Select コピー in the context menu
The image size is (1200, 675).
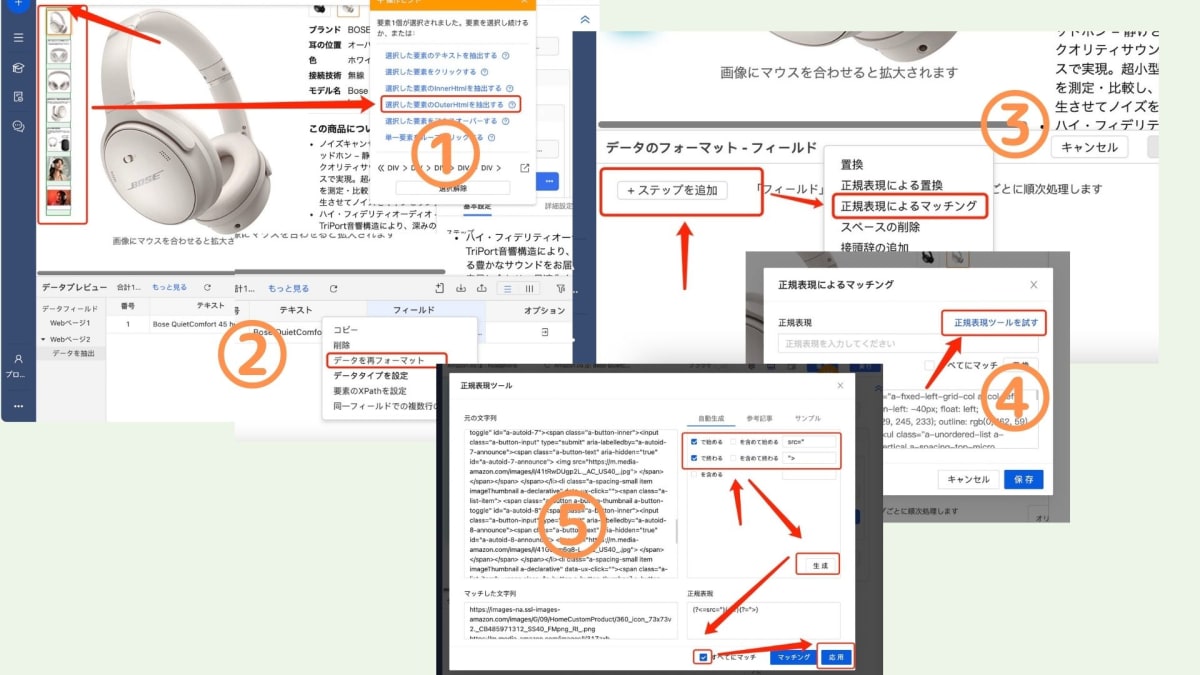(346, 329)
